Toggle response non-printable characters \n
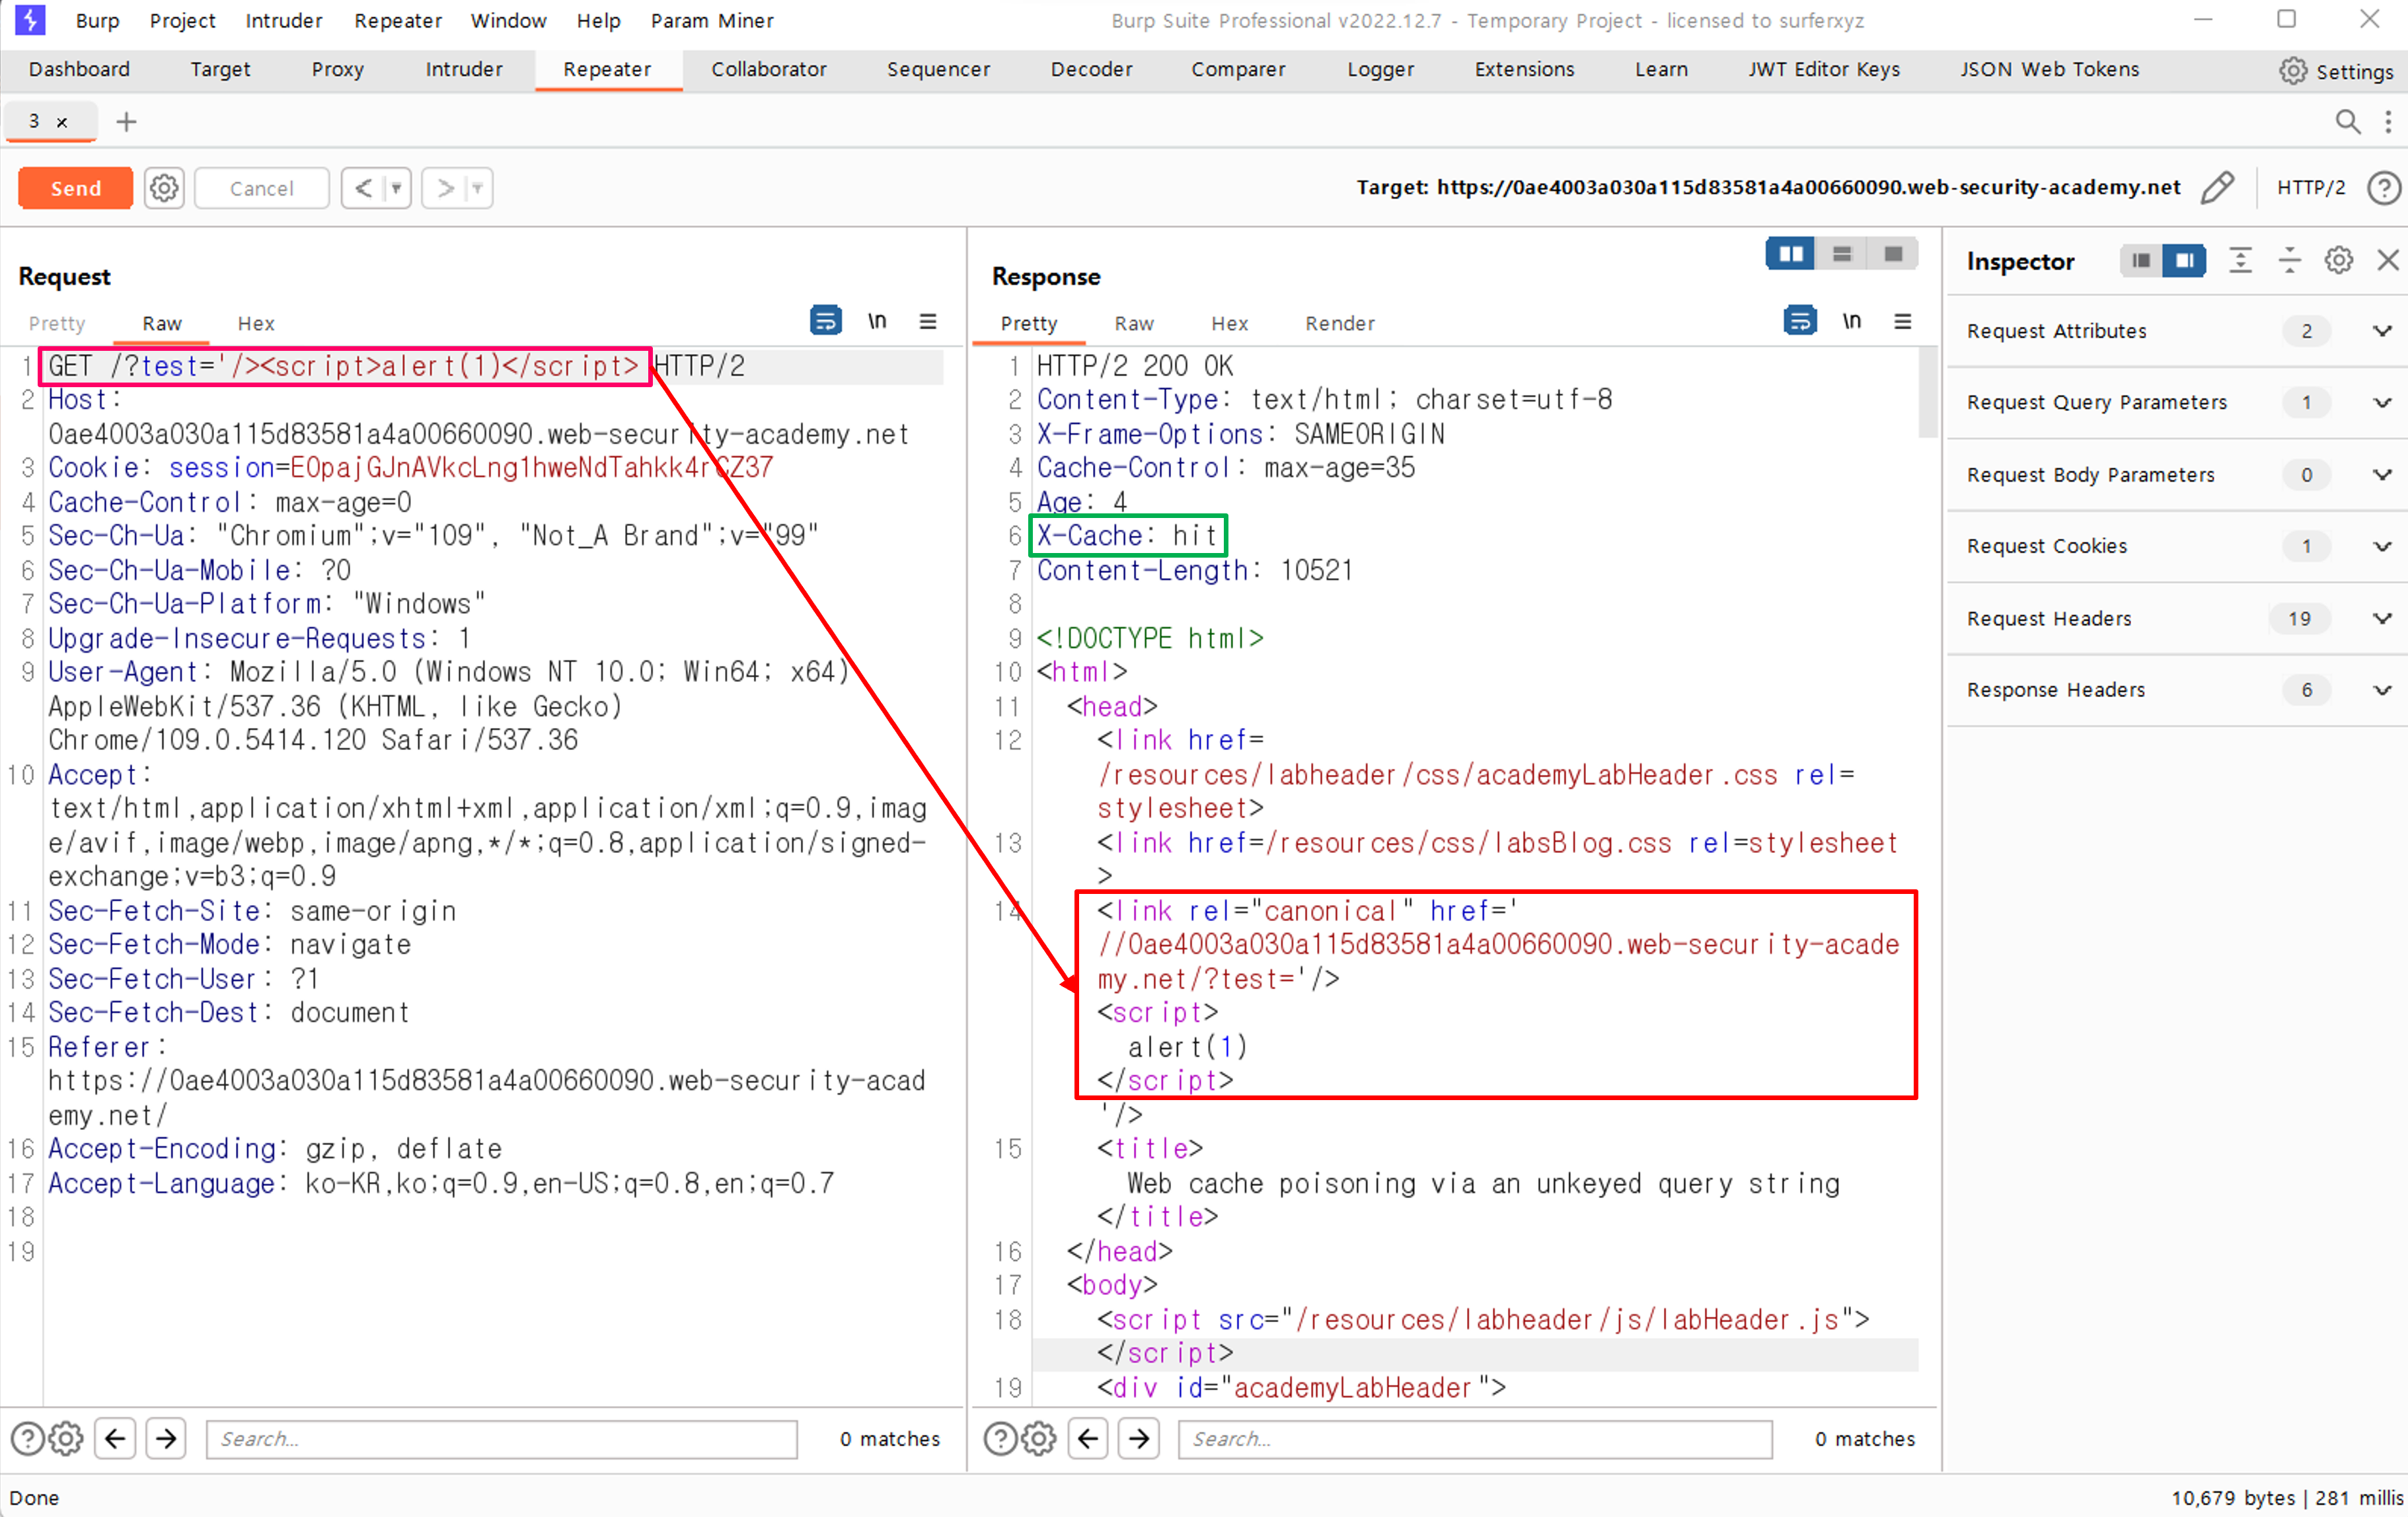 pyautogui.click(x=1852, y=321)
